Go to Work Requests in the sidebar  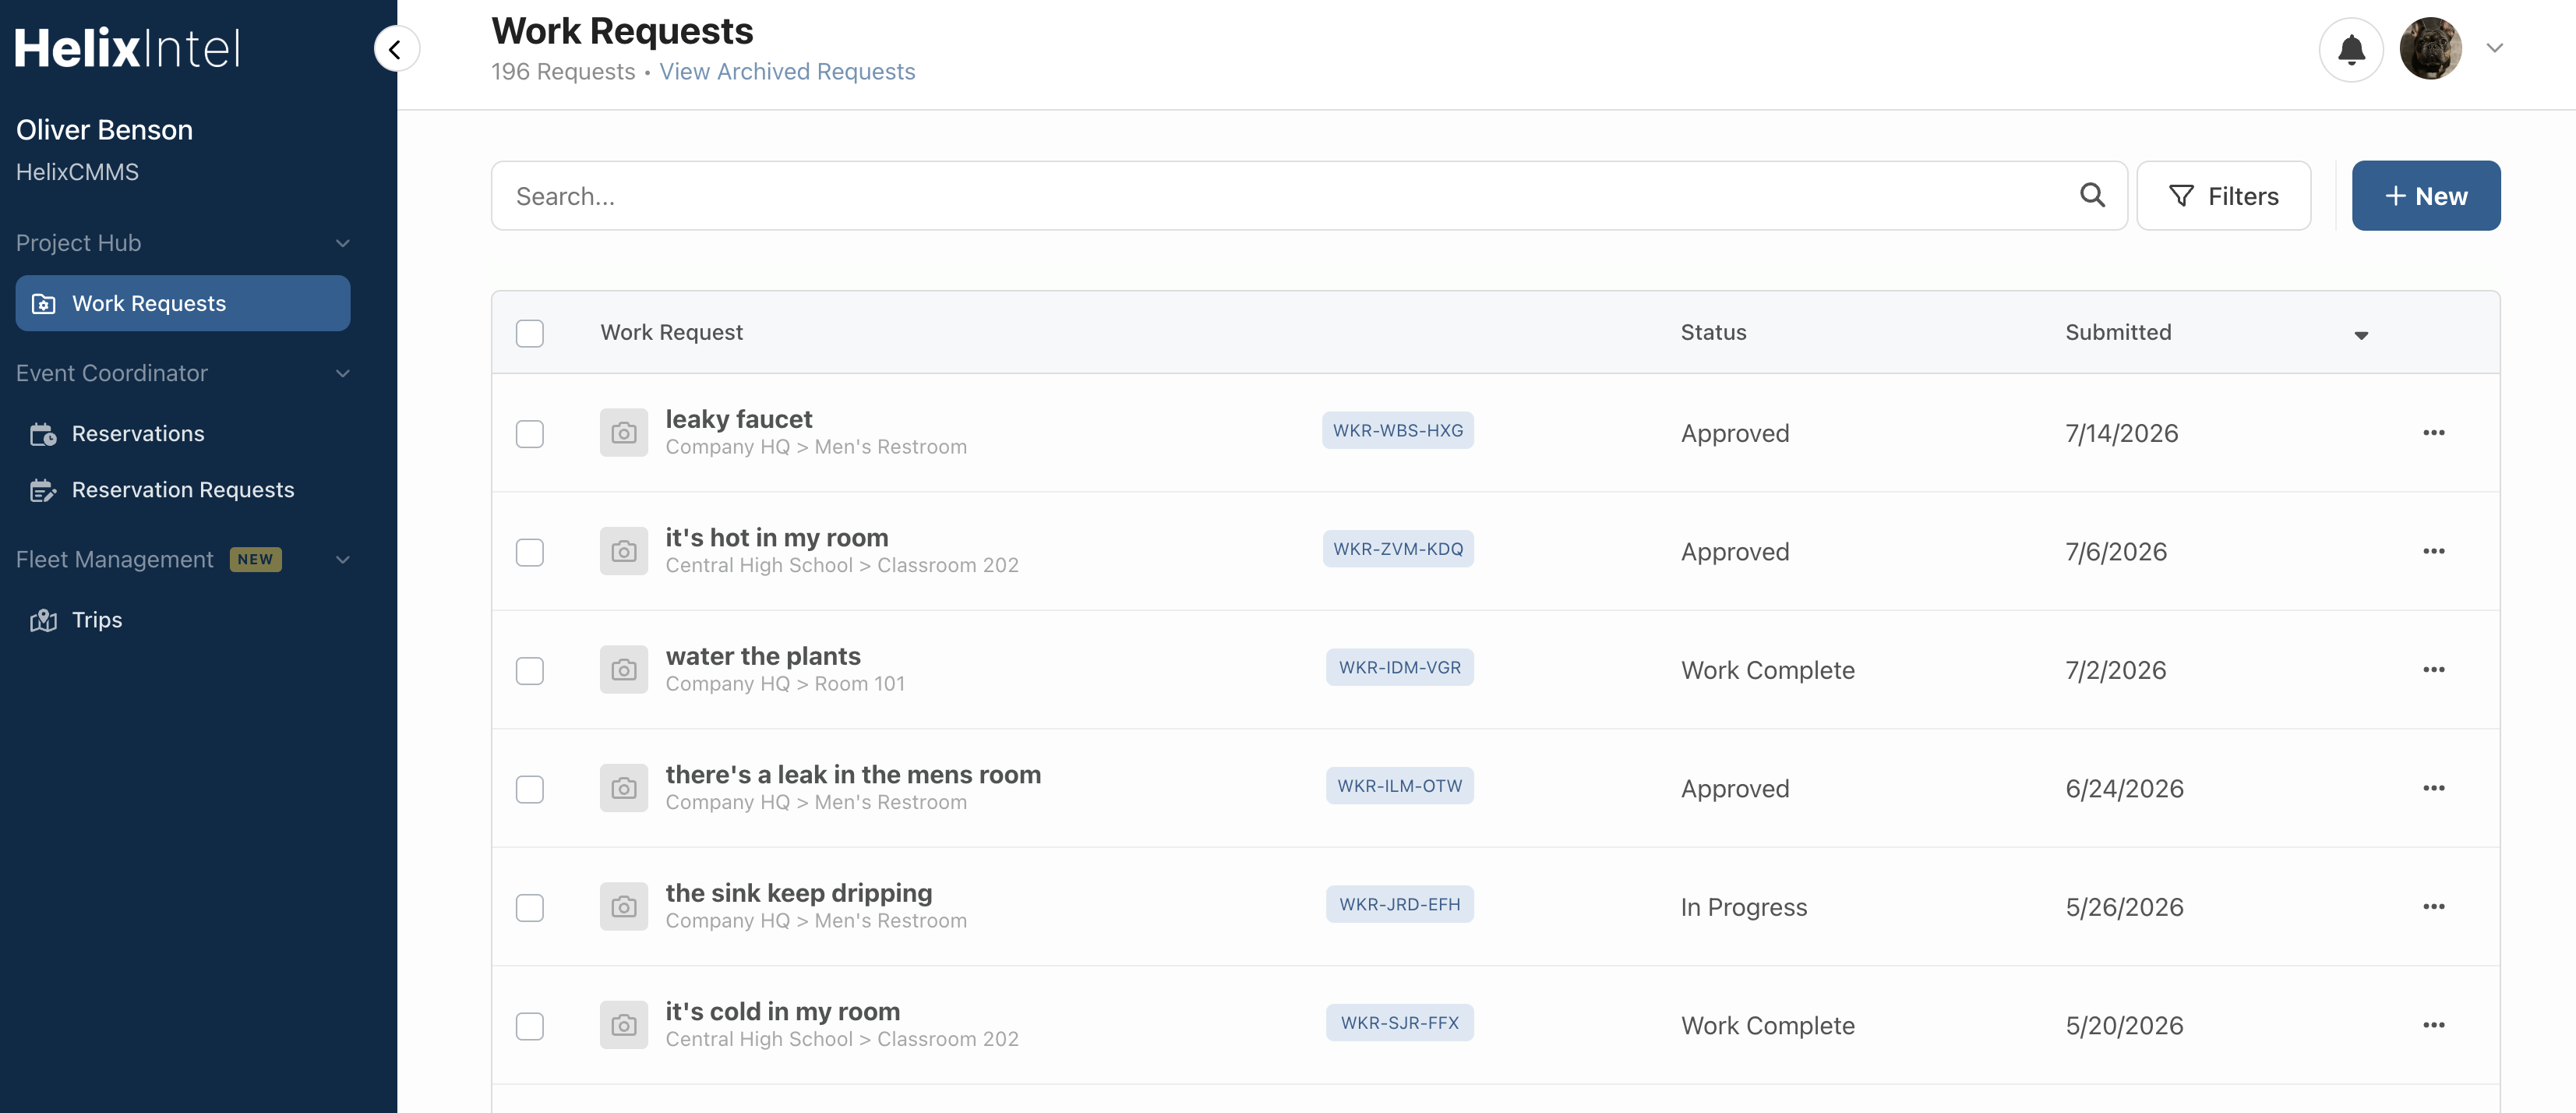pos(183,303)
